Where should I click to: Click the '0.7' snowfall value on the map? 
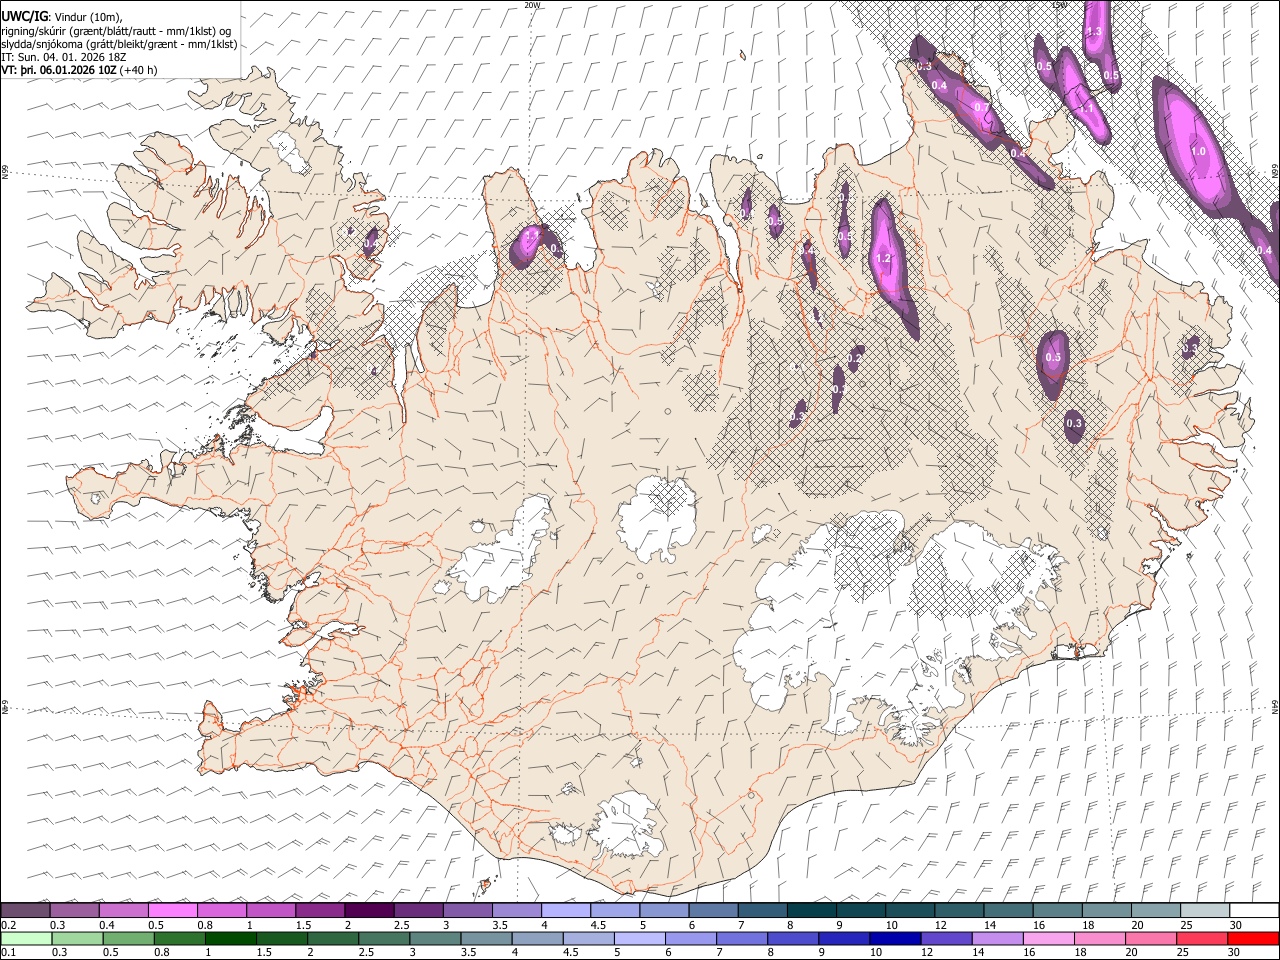(981, 108)
